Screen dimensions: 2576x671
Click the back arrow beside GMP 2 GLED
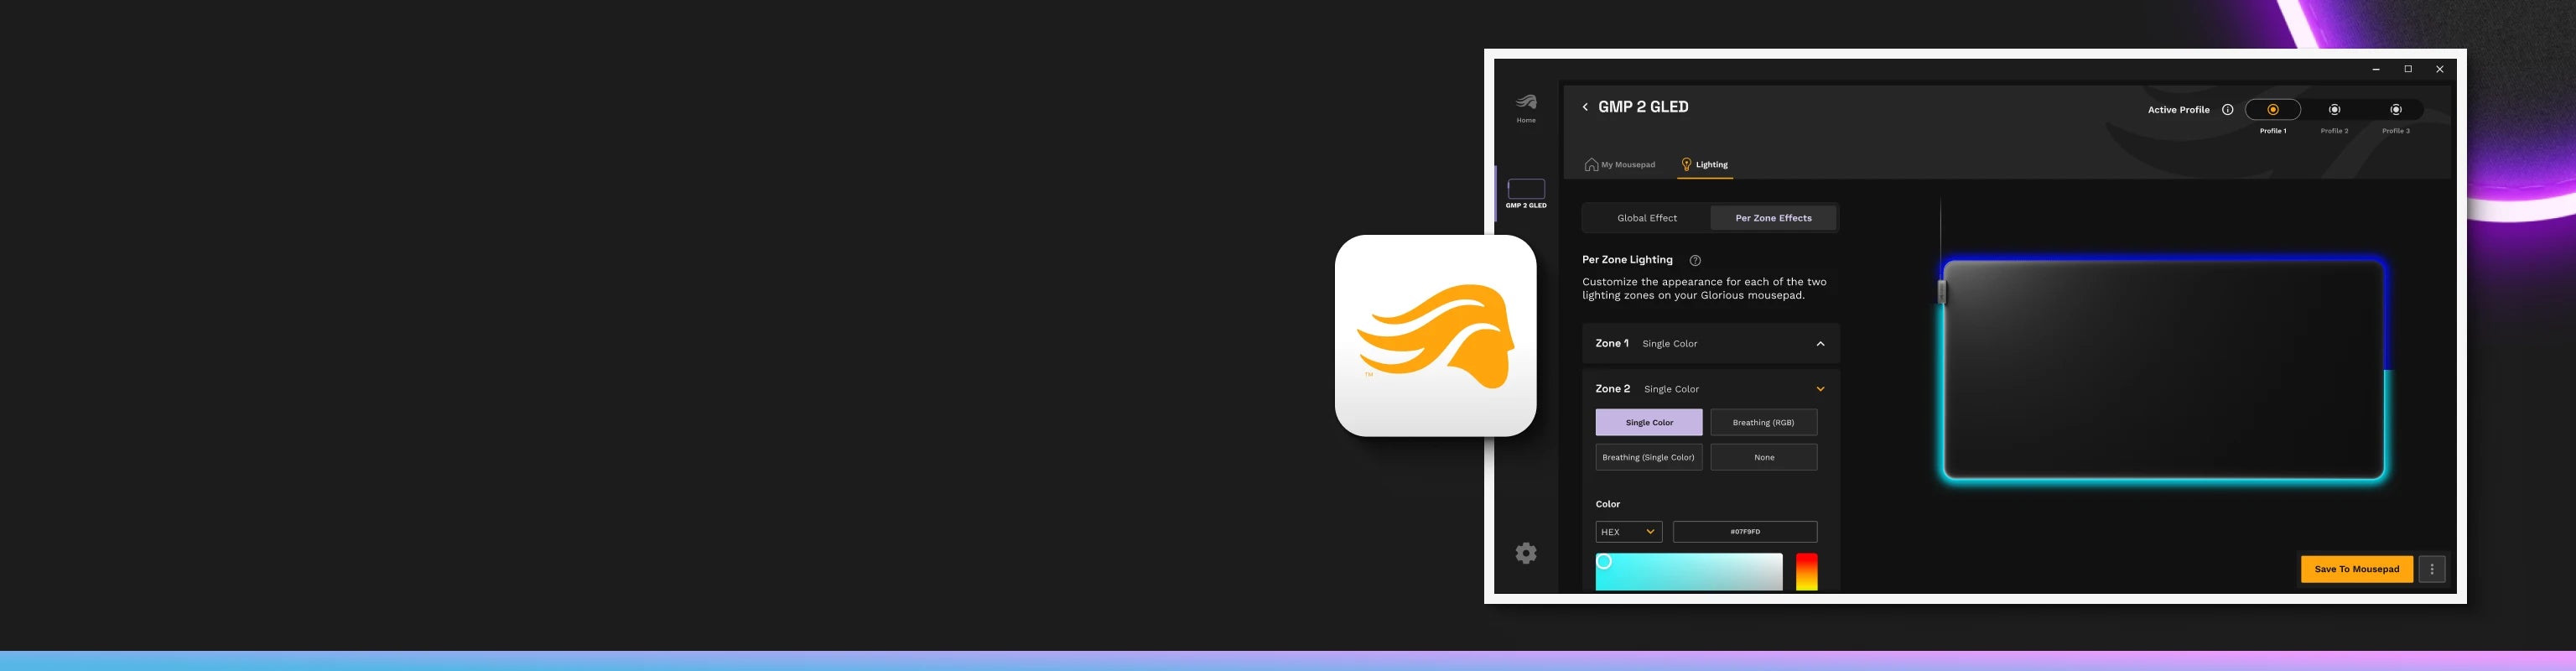pos(1585,107)
